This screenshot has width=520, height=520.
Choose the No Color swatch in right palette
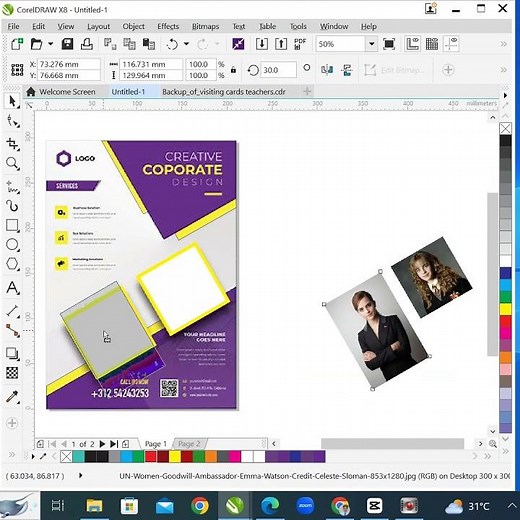pos(505,128)
